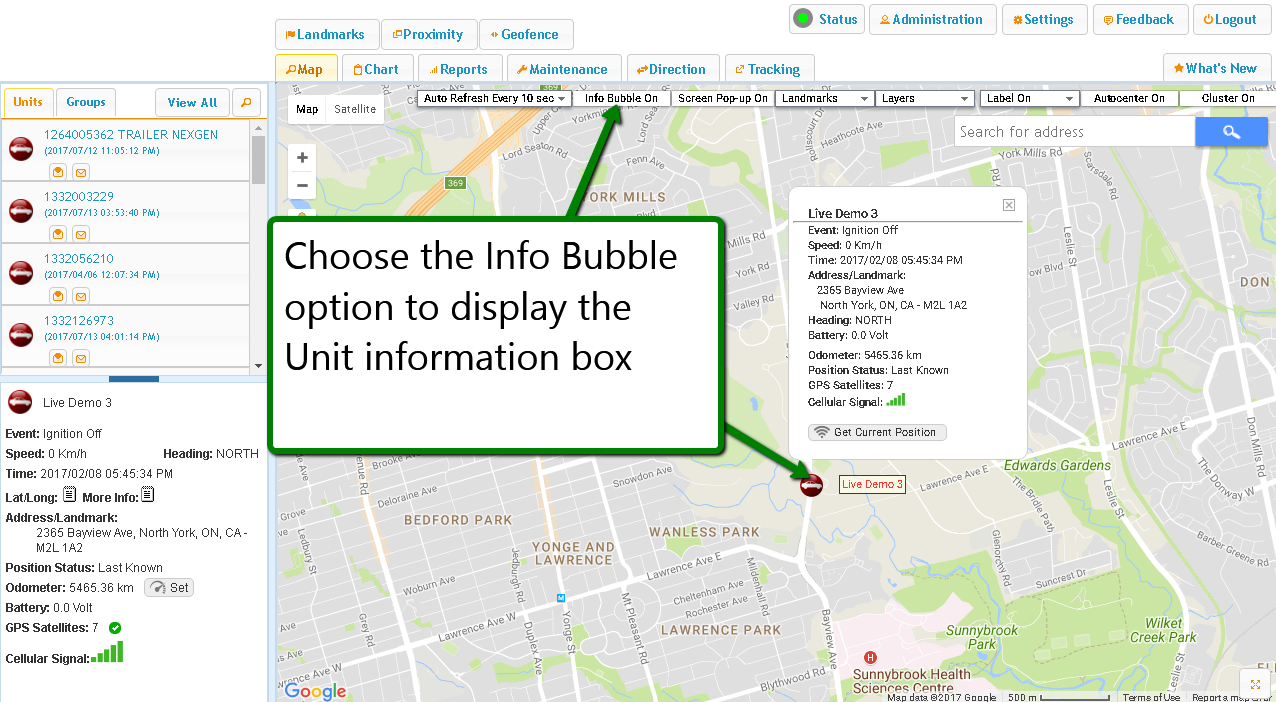Click the Live Demo 3 vehicle marker

pos(811,485)
